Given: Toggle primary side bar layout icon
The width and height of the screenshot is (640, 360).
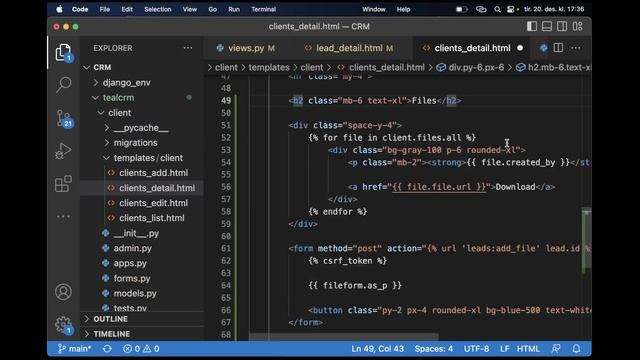Looking at the screenshot, I should (x=531, y=27).
